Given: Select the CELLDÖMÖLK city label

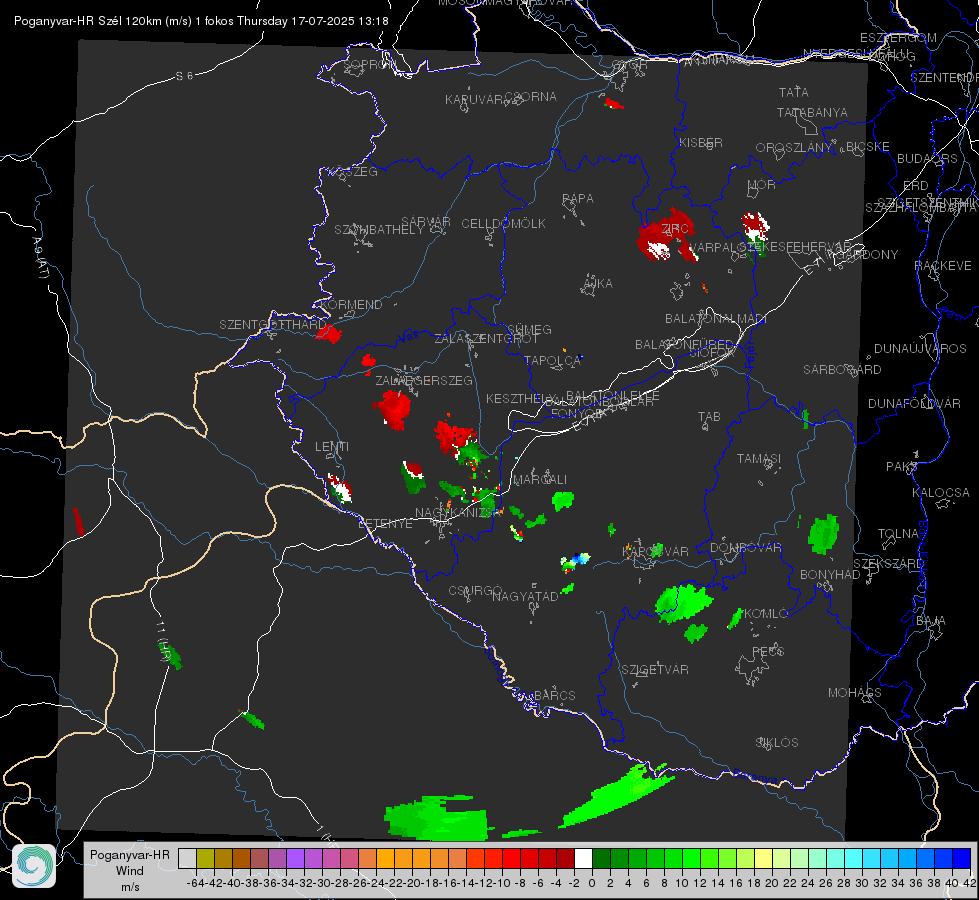Looking at the screenshot, I should pyautogui.click(x=504, y=224).
